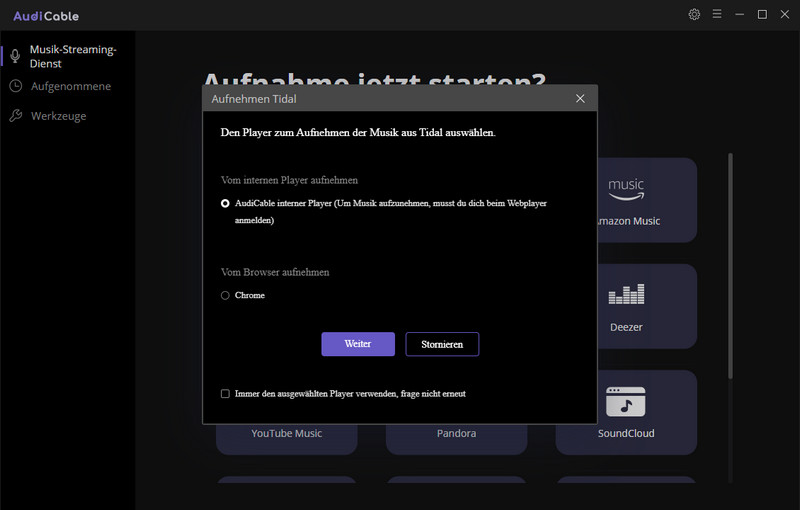
Task: Click the Deezer equalizer icon
Action: tap(626, 294)
